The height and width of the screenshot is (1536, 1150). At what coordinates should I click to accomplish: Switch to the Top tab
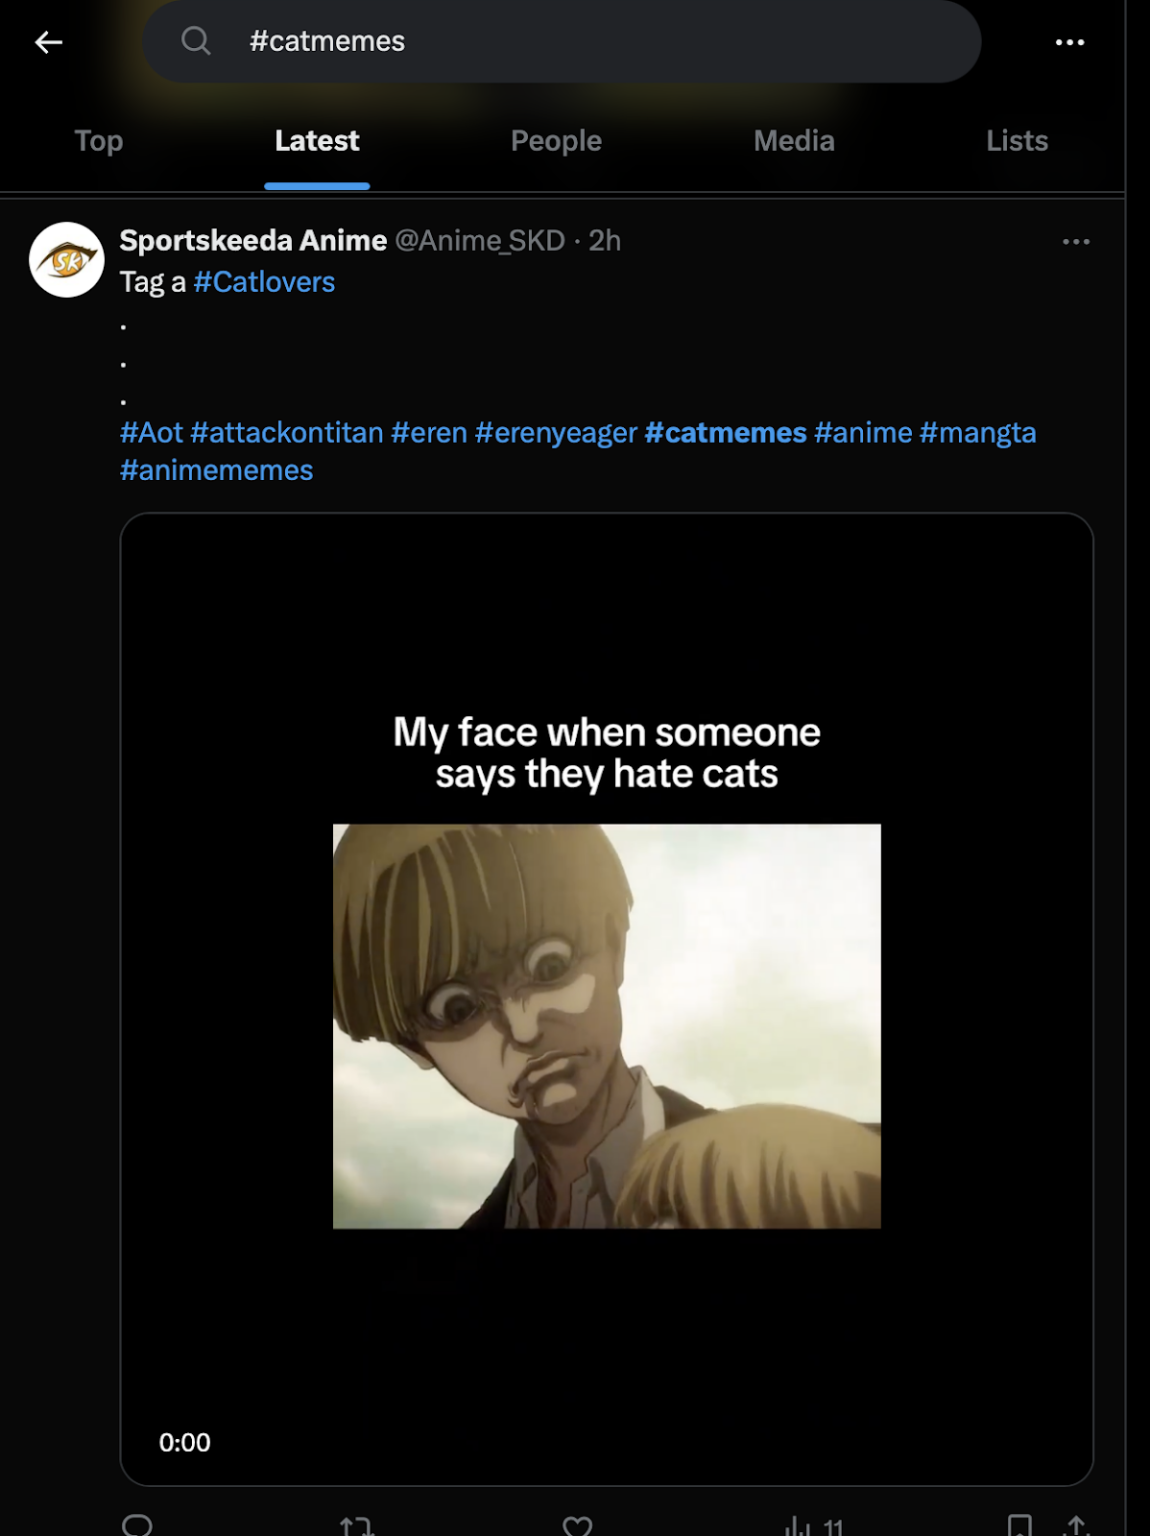point(99,141)
